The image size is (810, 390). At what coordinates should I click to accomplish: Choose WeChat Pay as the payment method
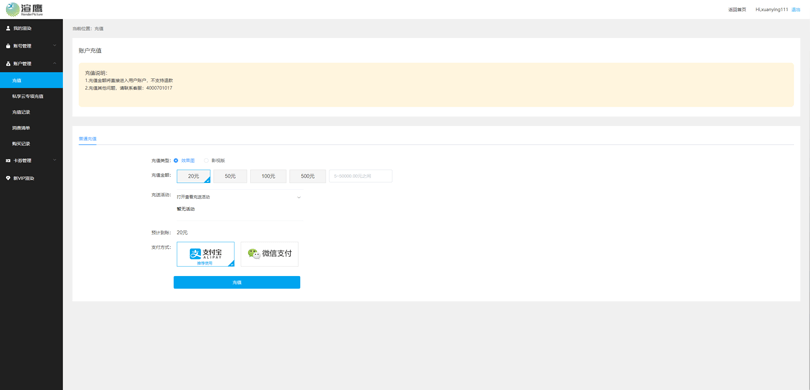pos(270,254)
